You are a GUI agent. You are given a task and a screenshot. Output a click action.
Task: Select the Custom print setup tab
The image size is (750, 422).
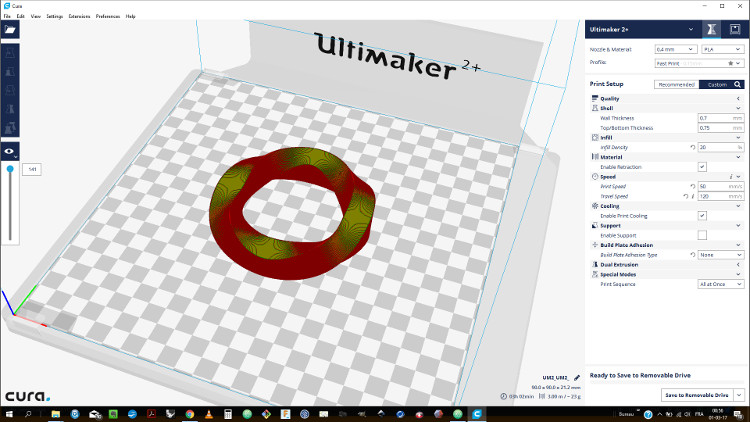tap(717, 84)
